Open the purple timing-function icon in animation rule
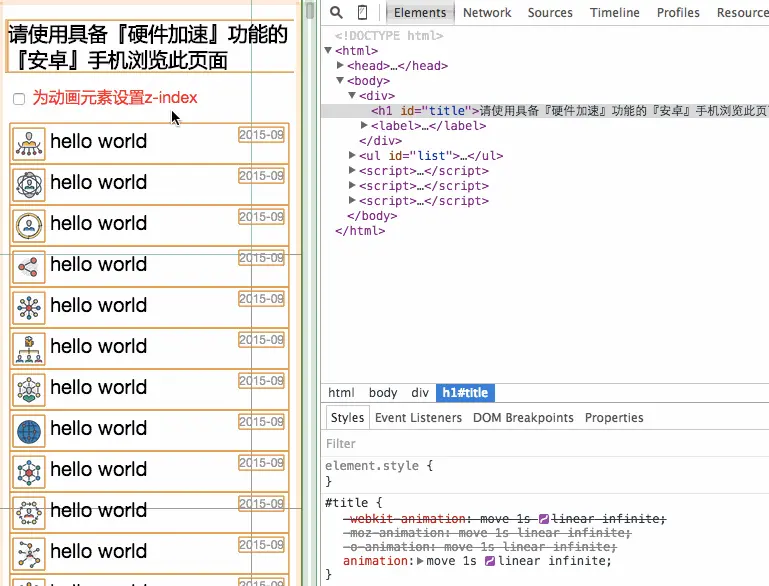 tap(489, 561)
